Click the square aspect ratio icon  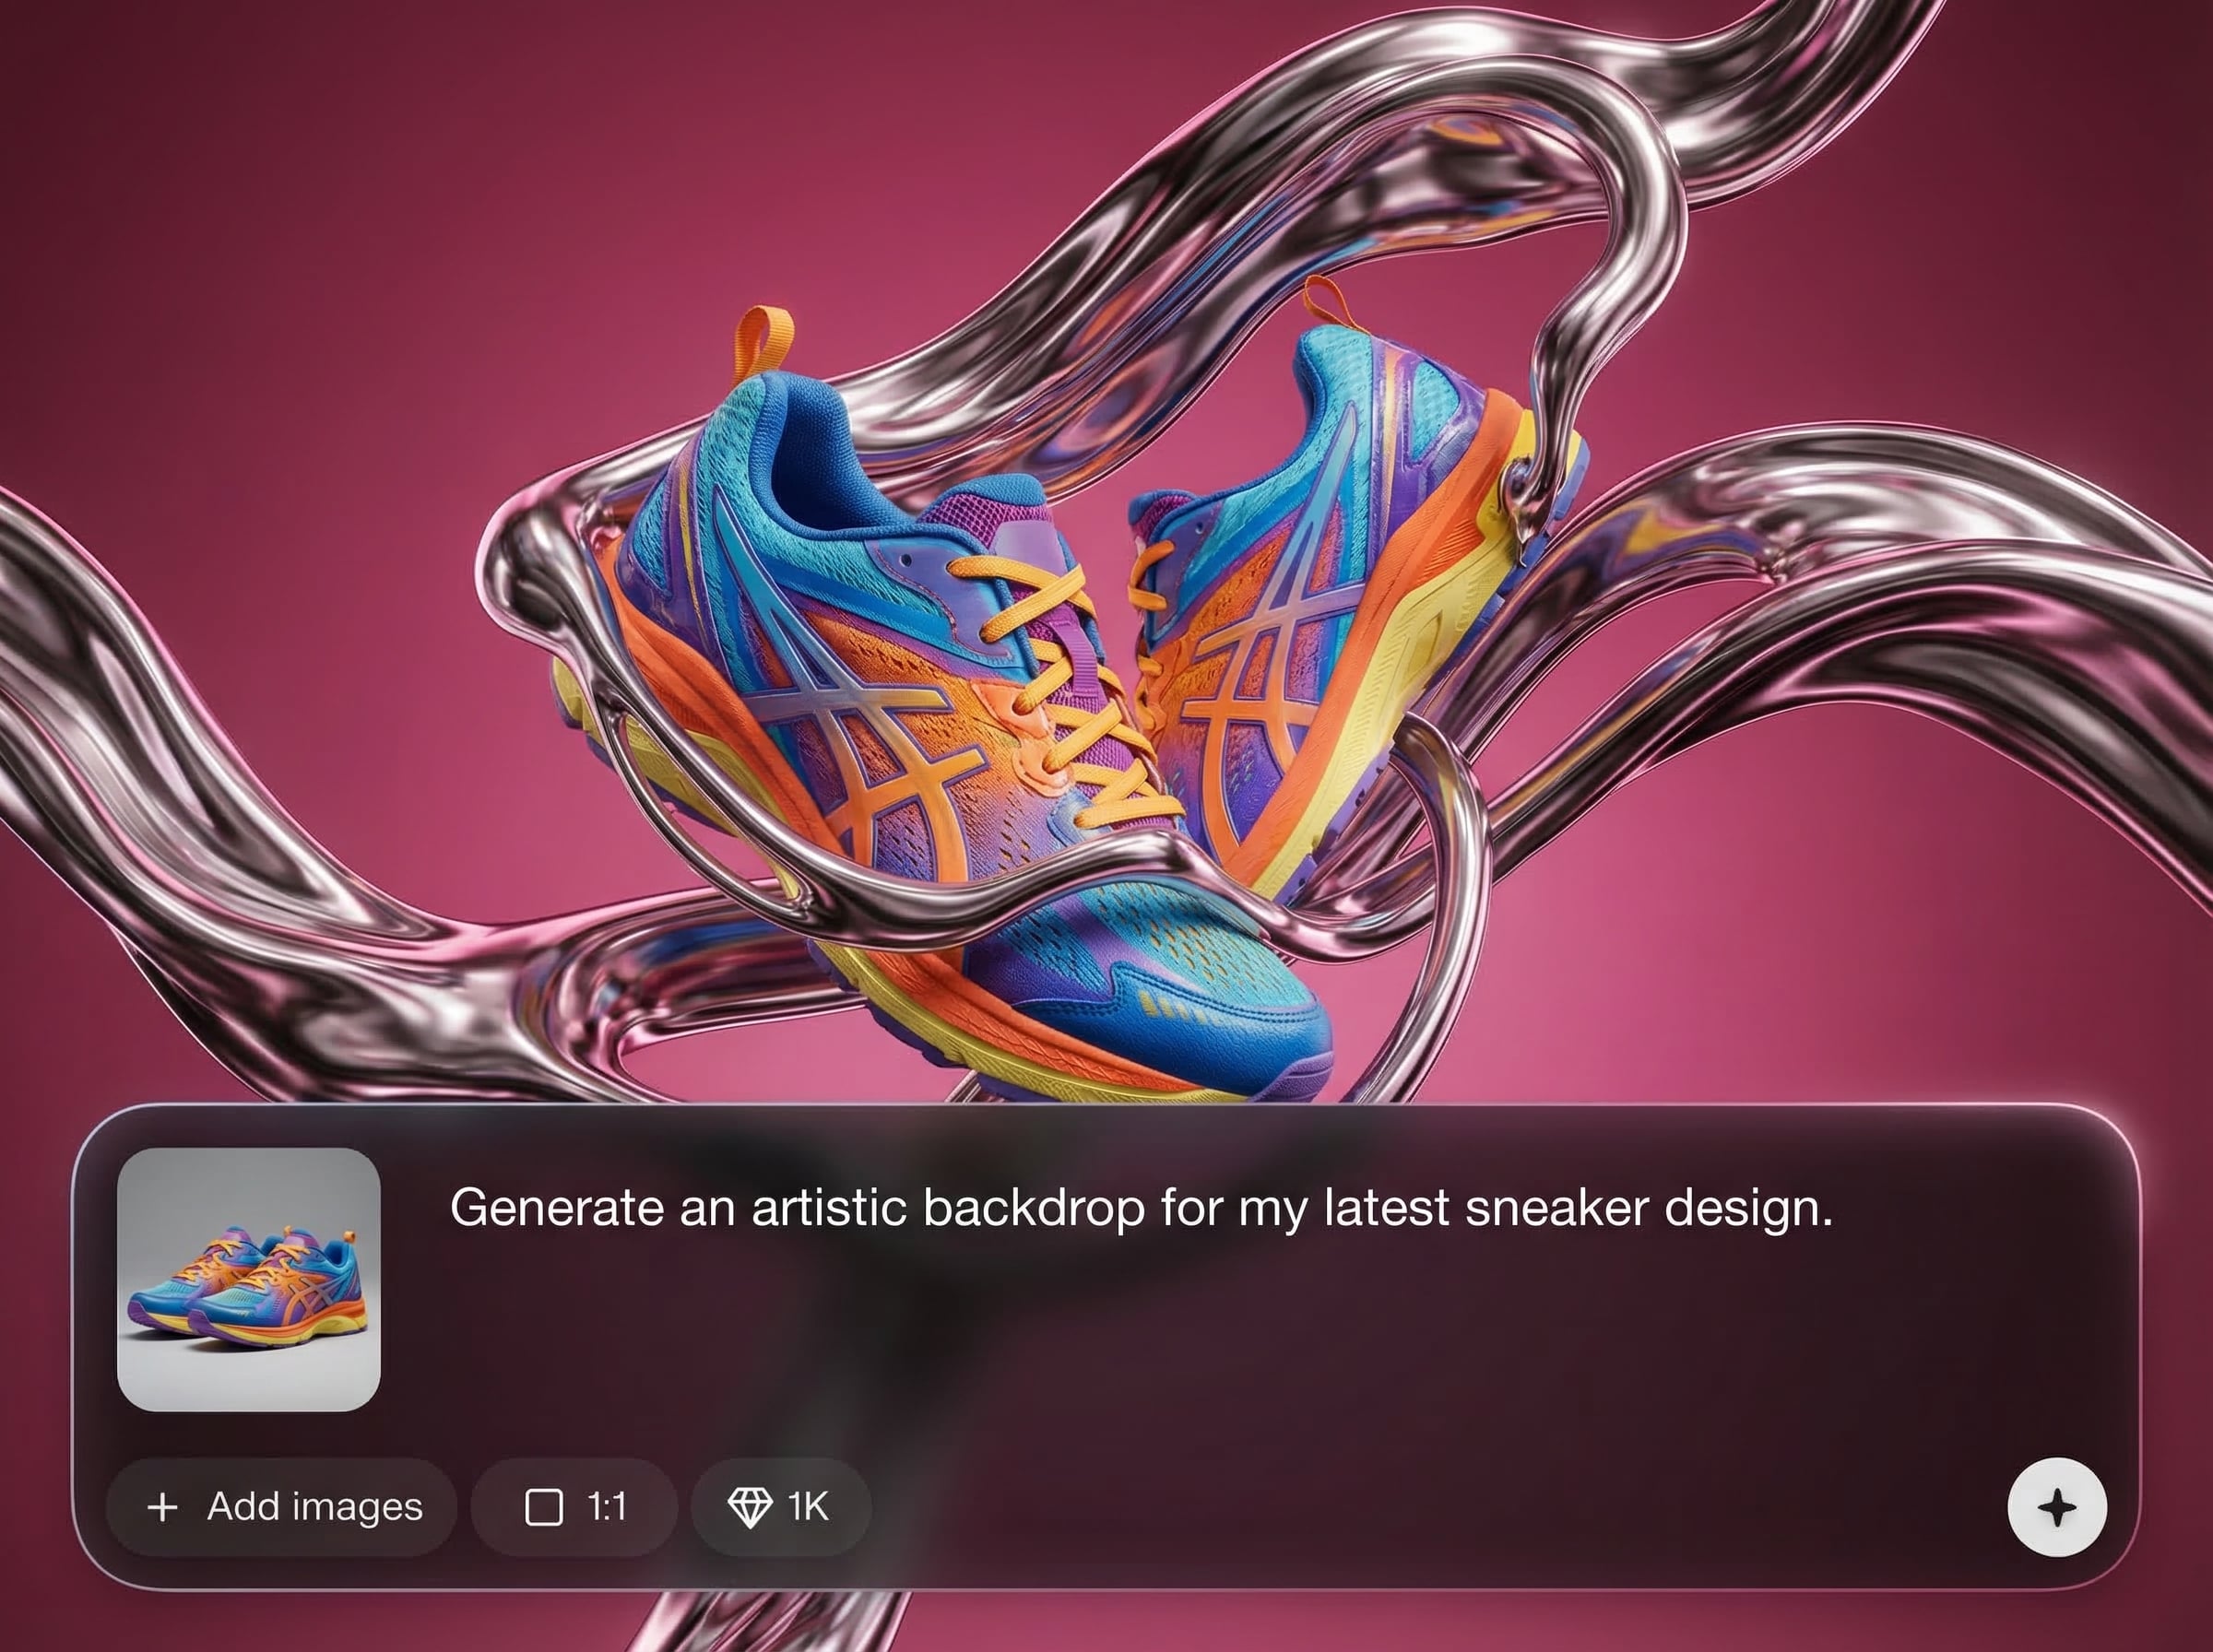point(544,1507)
